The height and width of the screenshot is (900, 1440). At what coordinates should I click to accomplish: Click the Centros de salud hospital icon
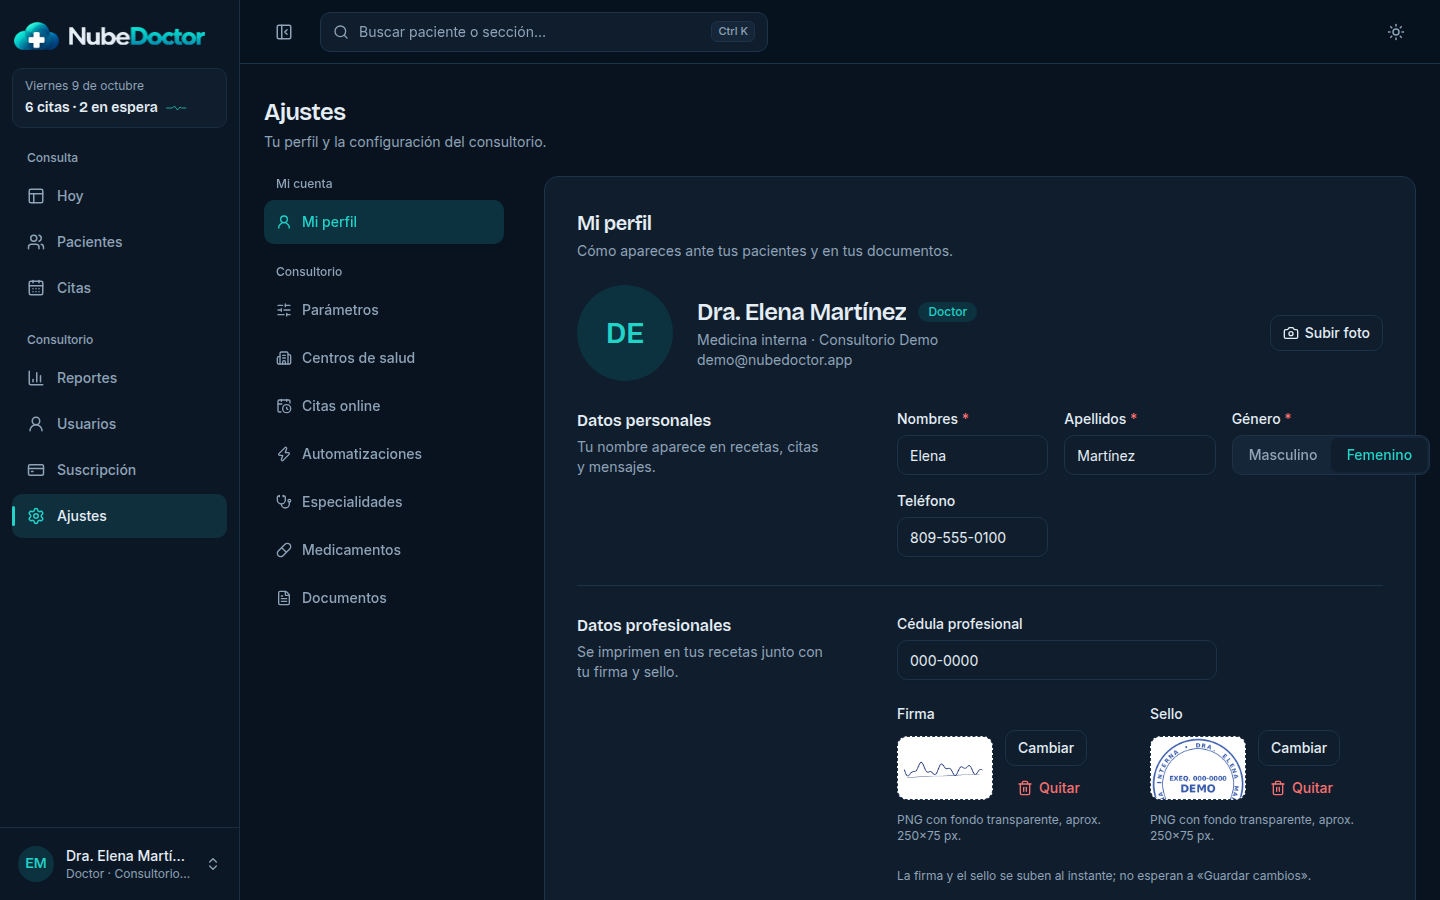tap(284, 358)
